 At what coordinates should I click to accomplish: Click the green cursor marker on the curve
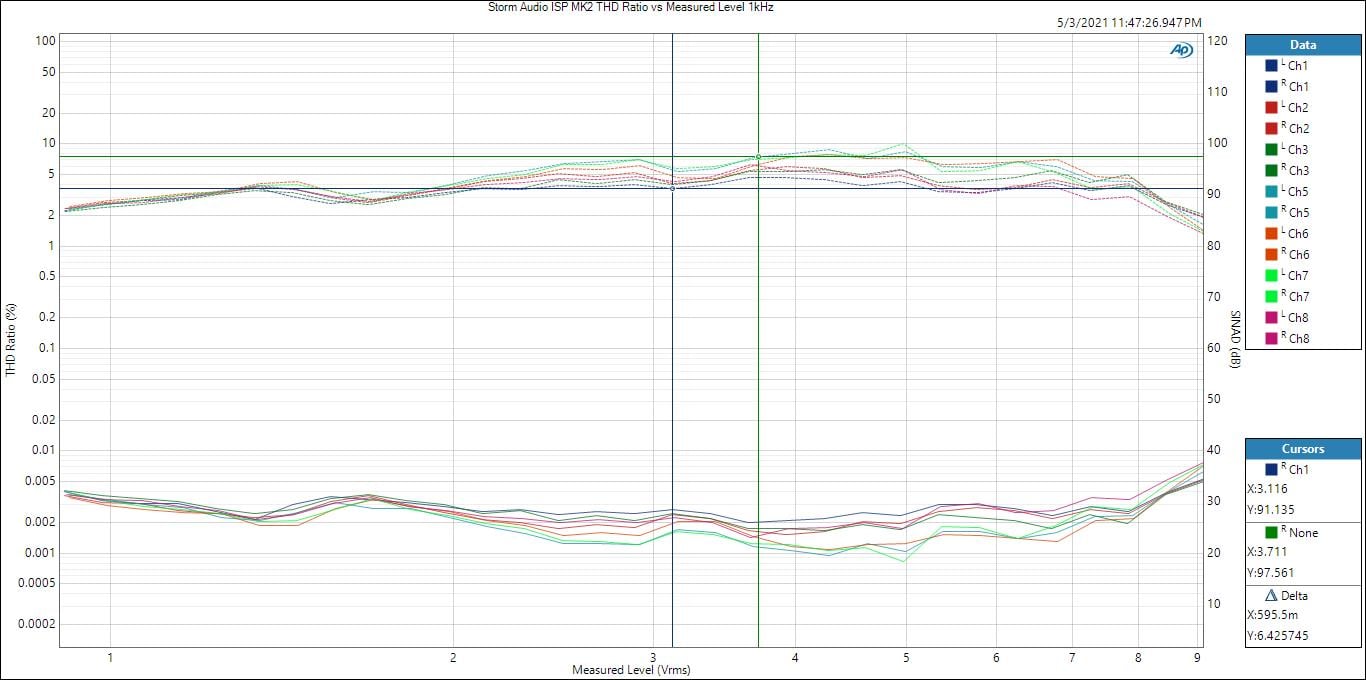tap(758, 157)
